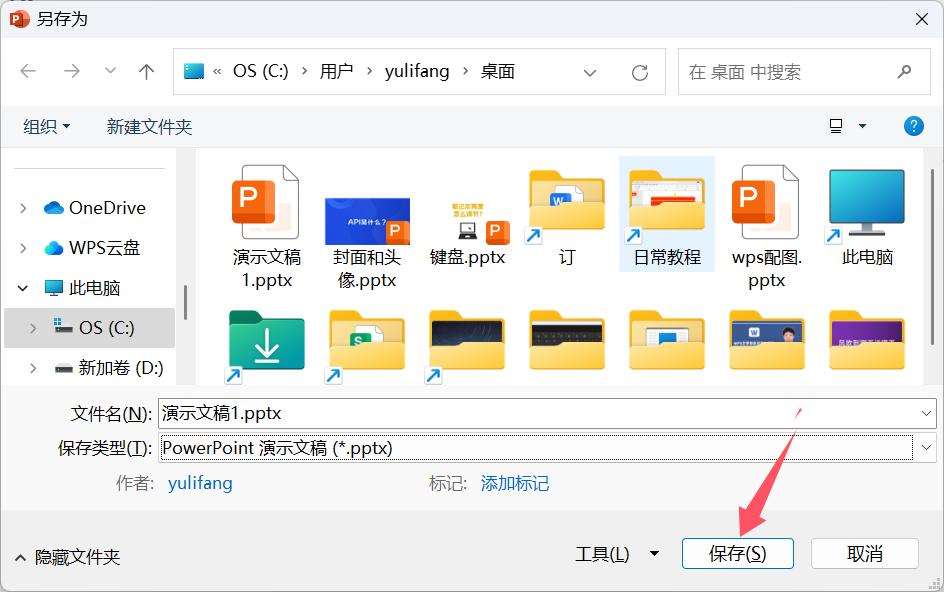This screenshot has width=944, height=592.
Task: Select 桌面 in the address path
Action: 497,71
